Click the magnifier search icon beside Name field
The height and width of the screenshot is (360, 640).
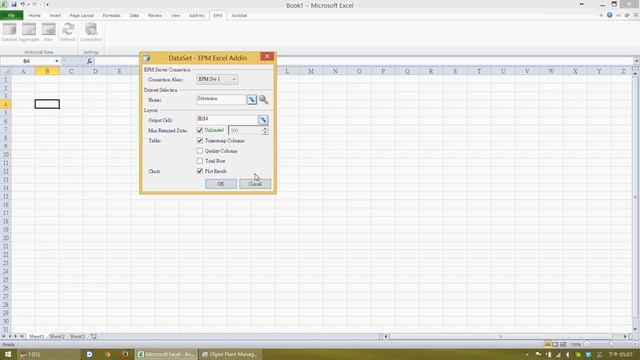coord(264,100)
